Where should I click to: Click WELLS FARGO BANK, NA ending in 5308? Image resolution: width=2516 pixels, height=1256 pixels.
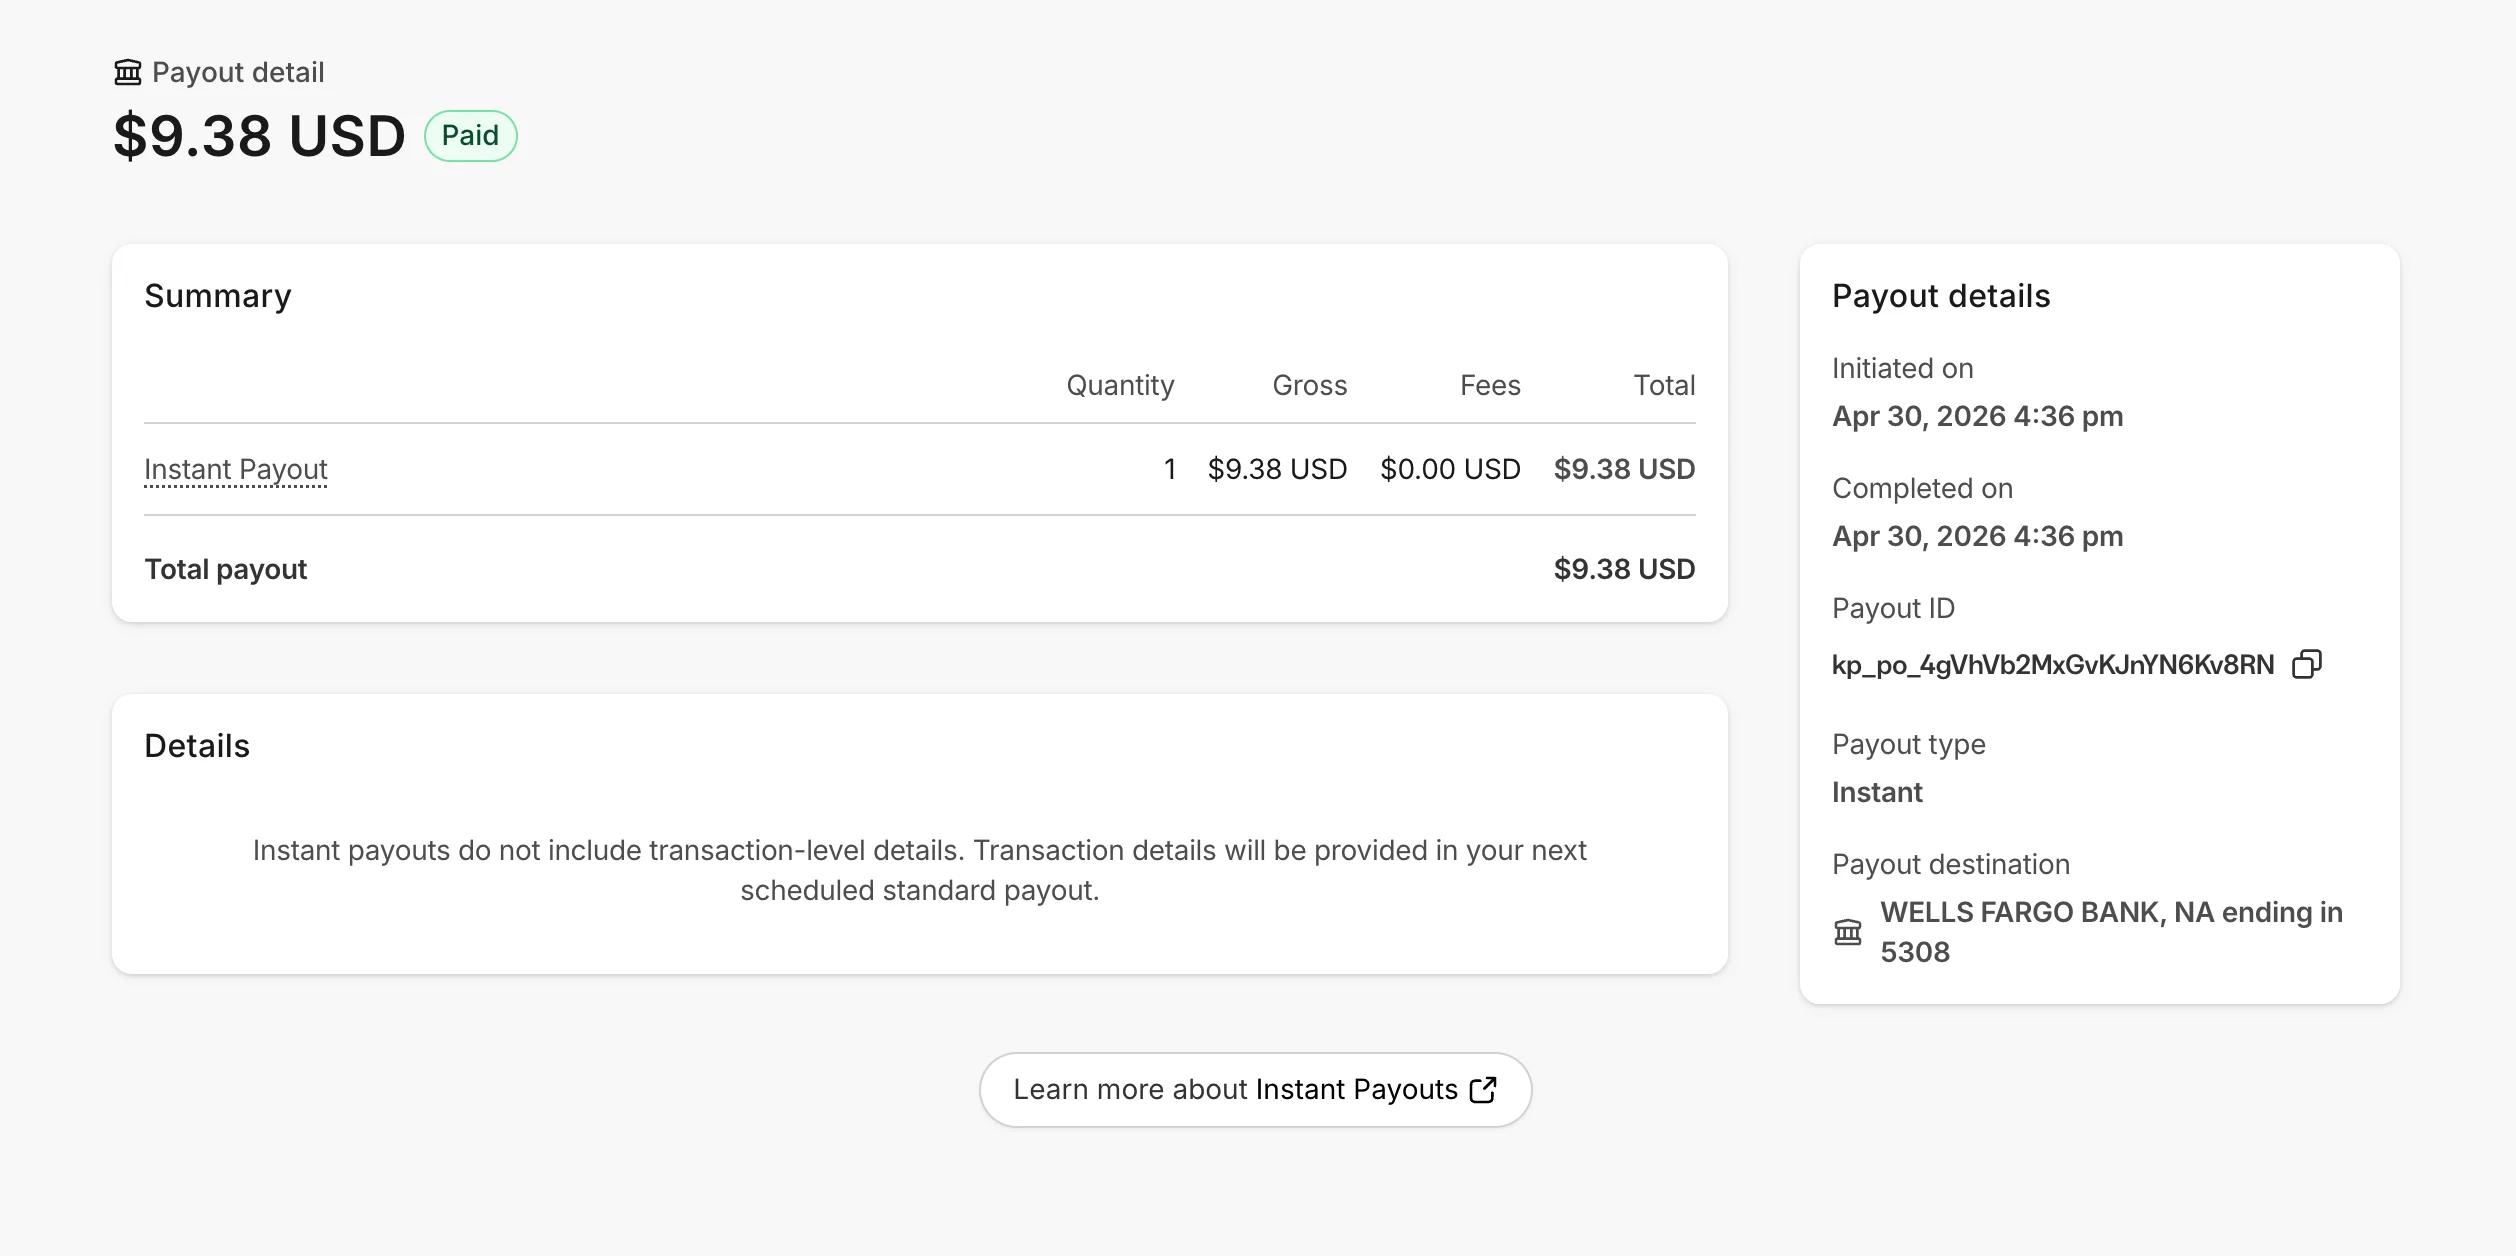[x=2111, y=932]
